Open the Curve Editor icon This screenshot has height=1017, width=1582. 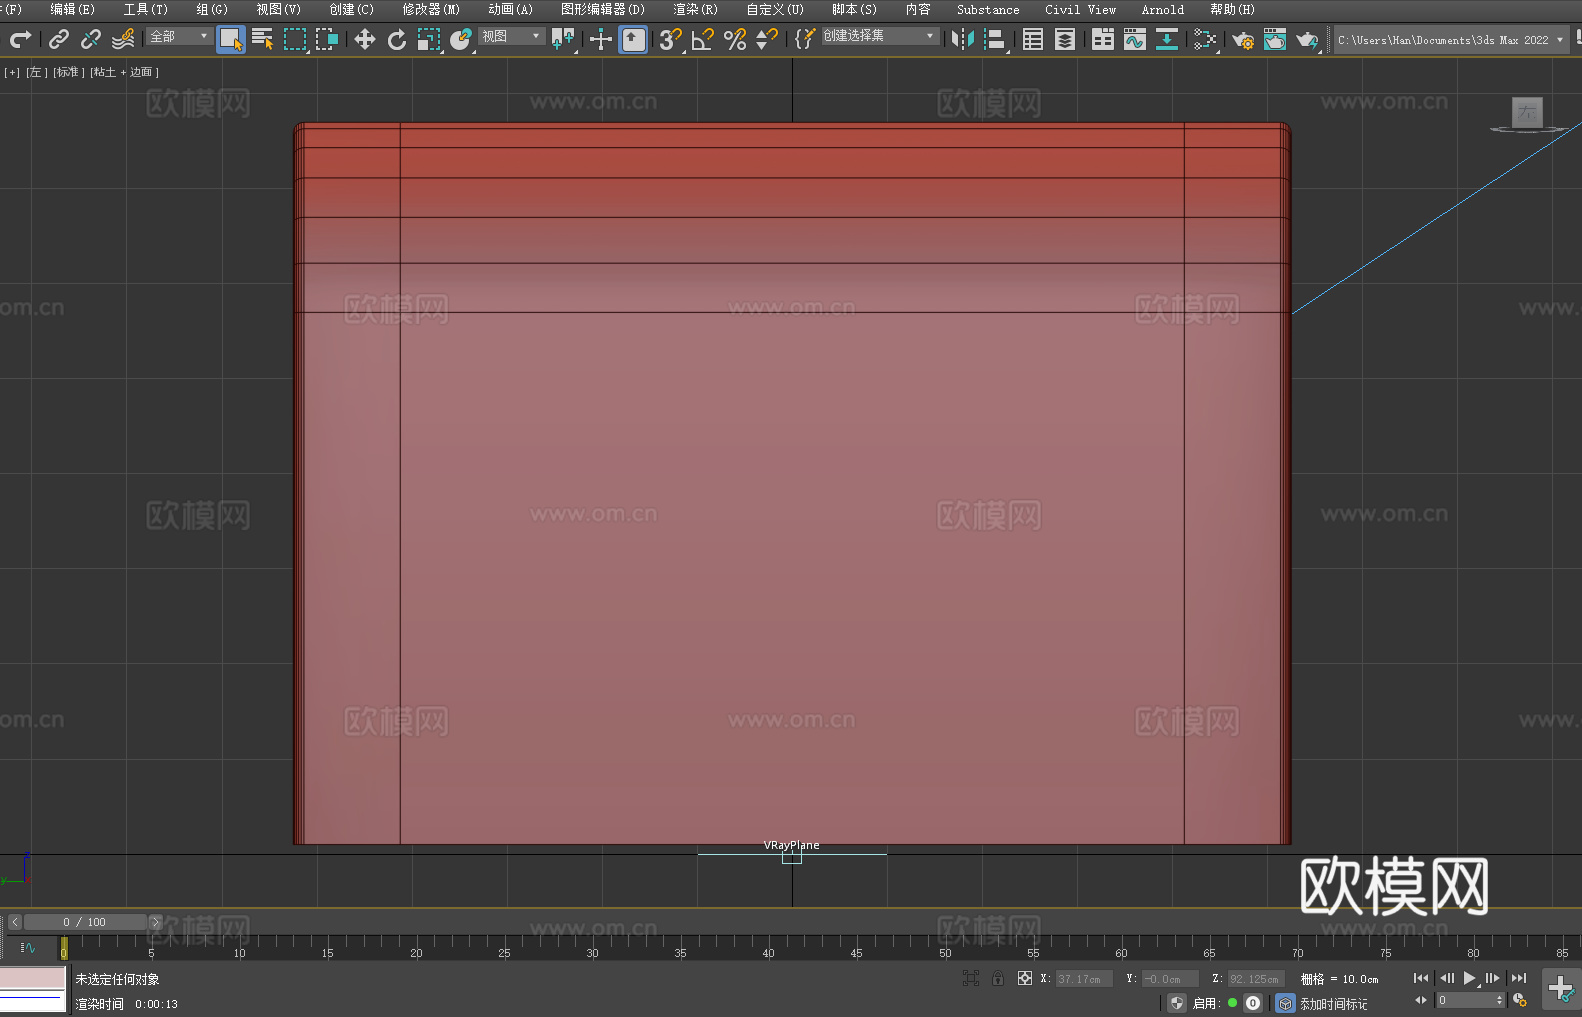[x=1135, y=39]
